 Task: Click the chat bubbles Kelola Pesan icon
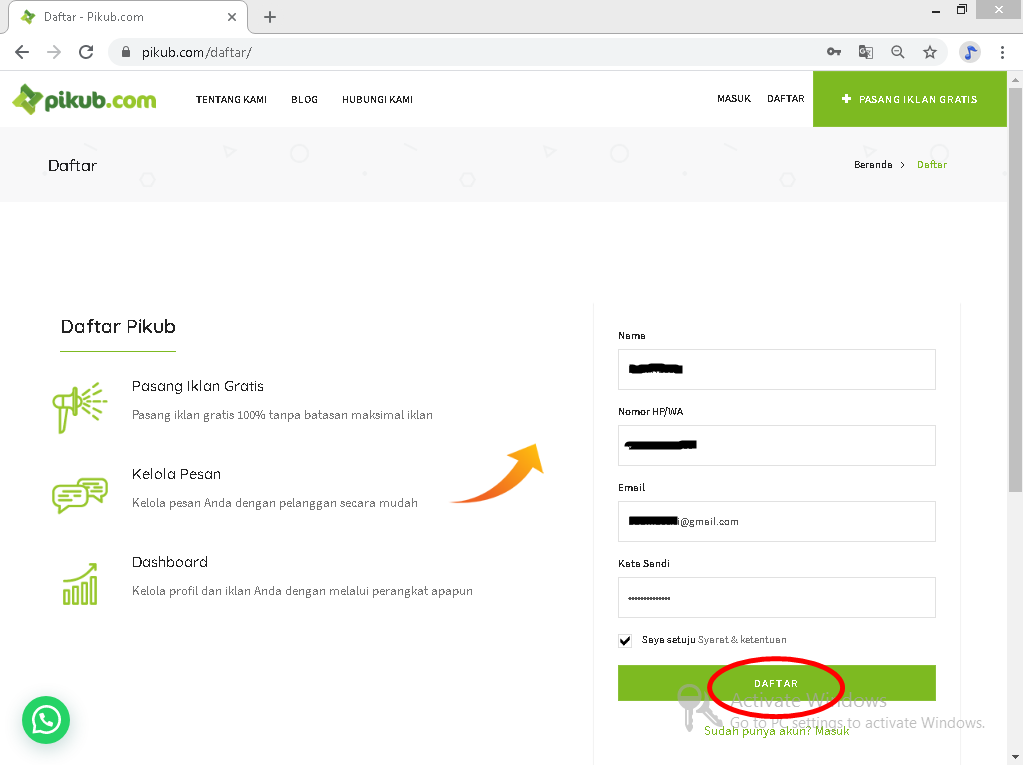pyautogui.click(x=80, y=494)
